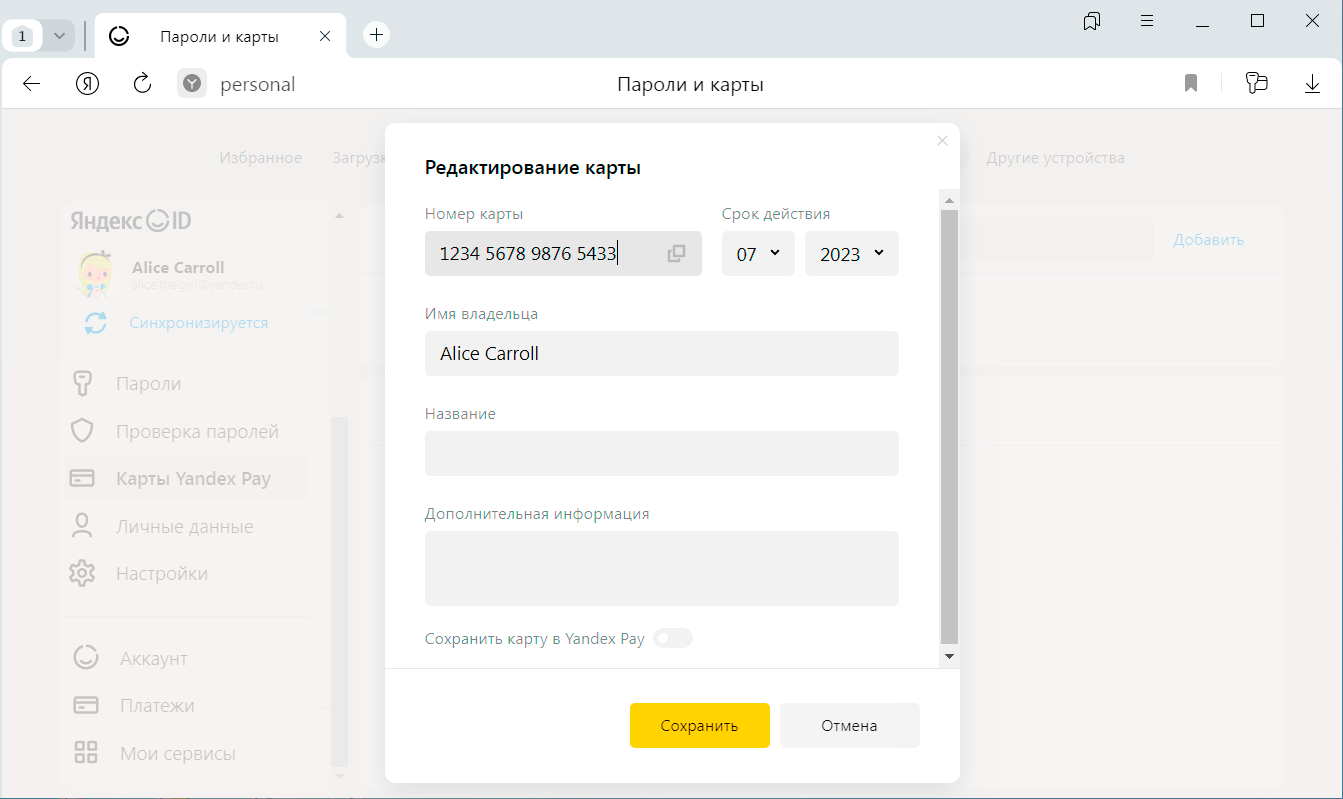Screen dimensions: 1343x799
Task: Reload the page with refresh icon
Action: (x=142, y=84)
